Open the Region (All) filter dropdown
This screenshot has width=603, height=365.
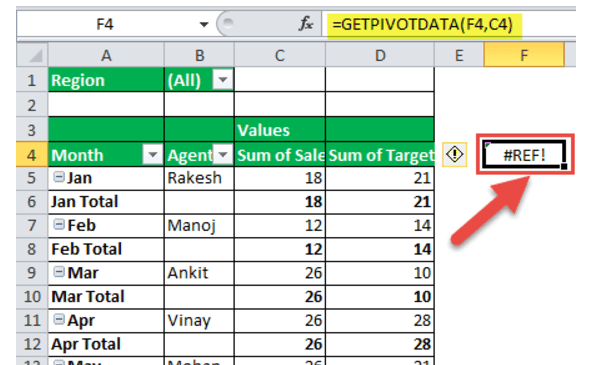pyautogui.click(x=223, y=80)
